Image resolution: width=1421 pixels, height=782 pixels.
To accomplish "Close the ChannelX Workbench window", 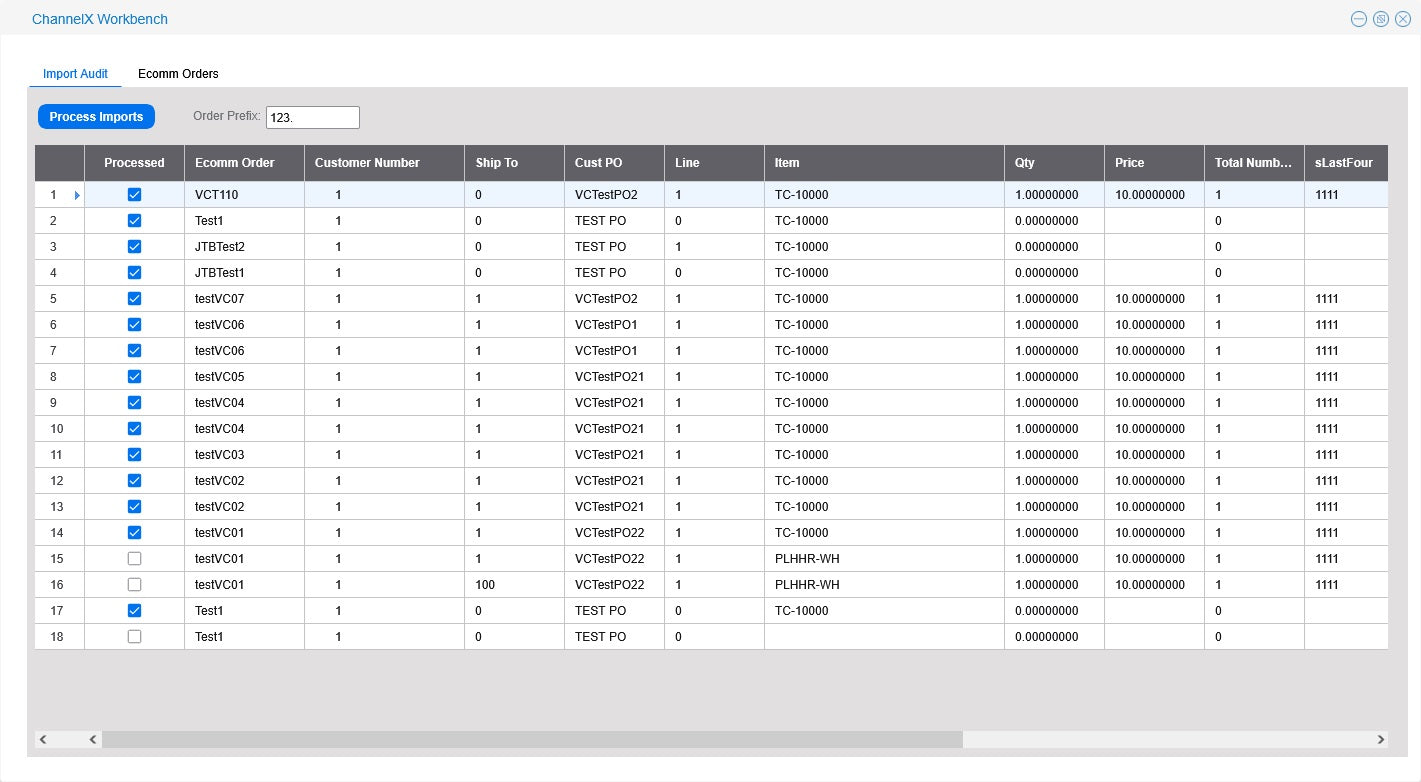I will point(1403,19).
